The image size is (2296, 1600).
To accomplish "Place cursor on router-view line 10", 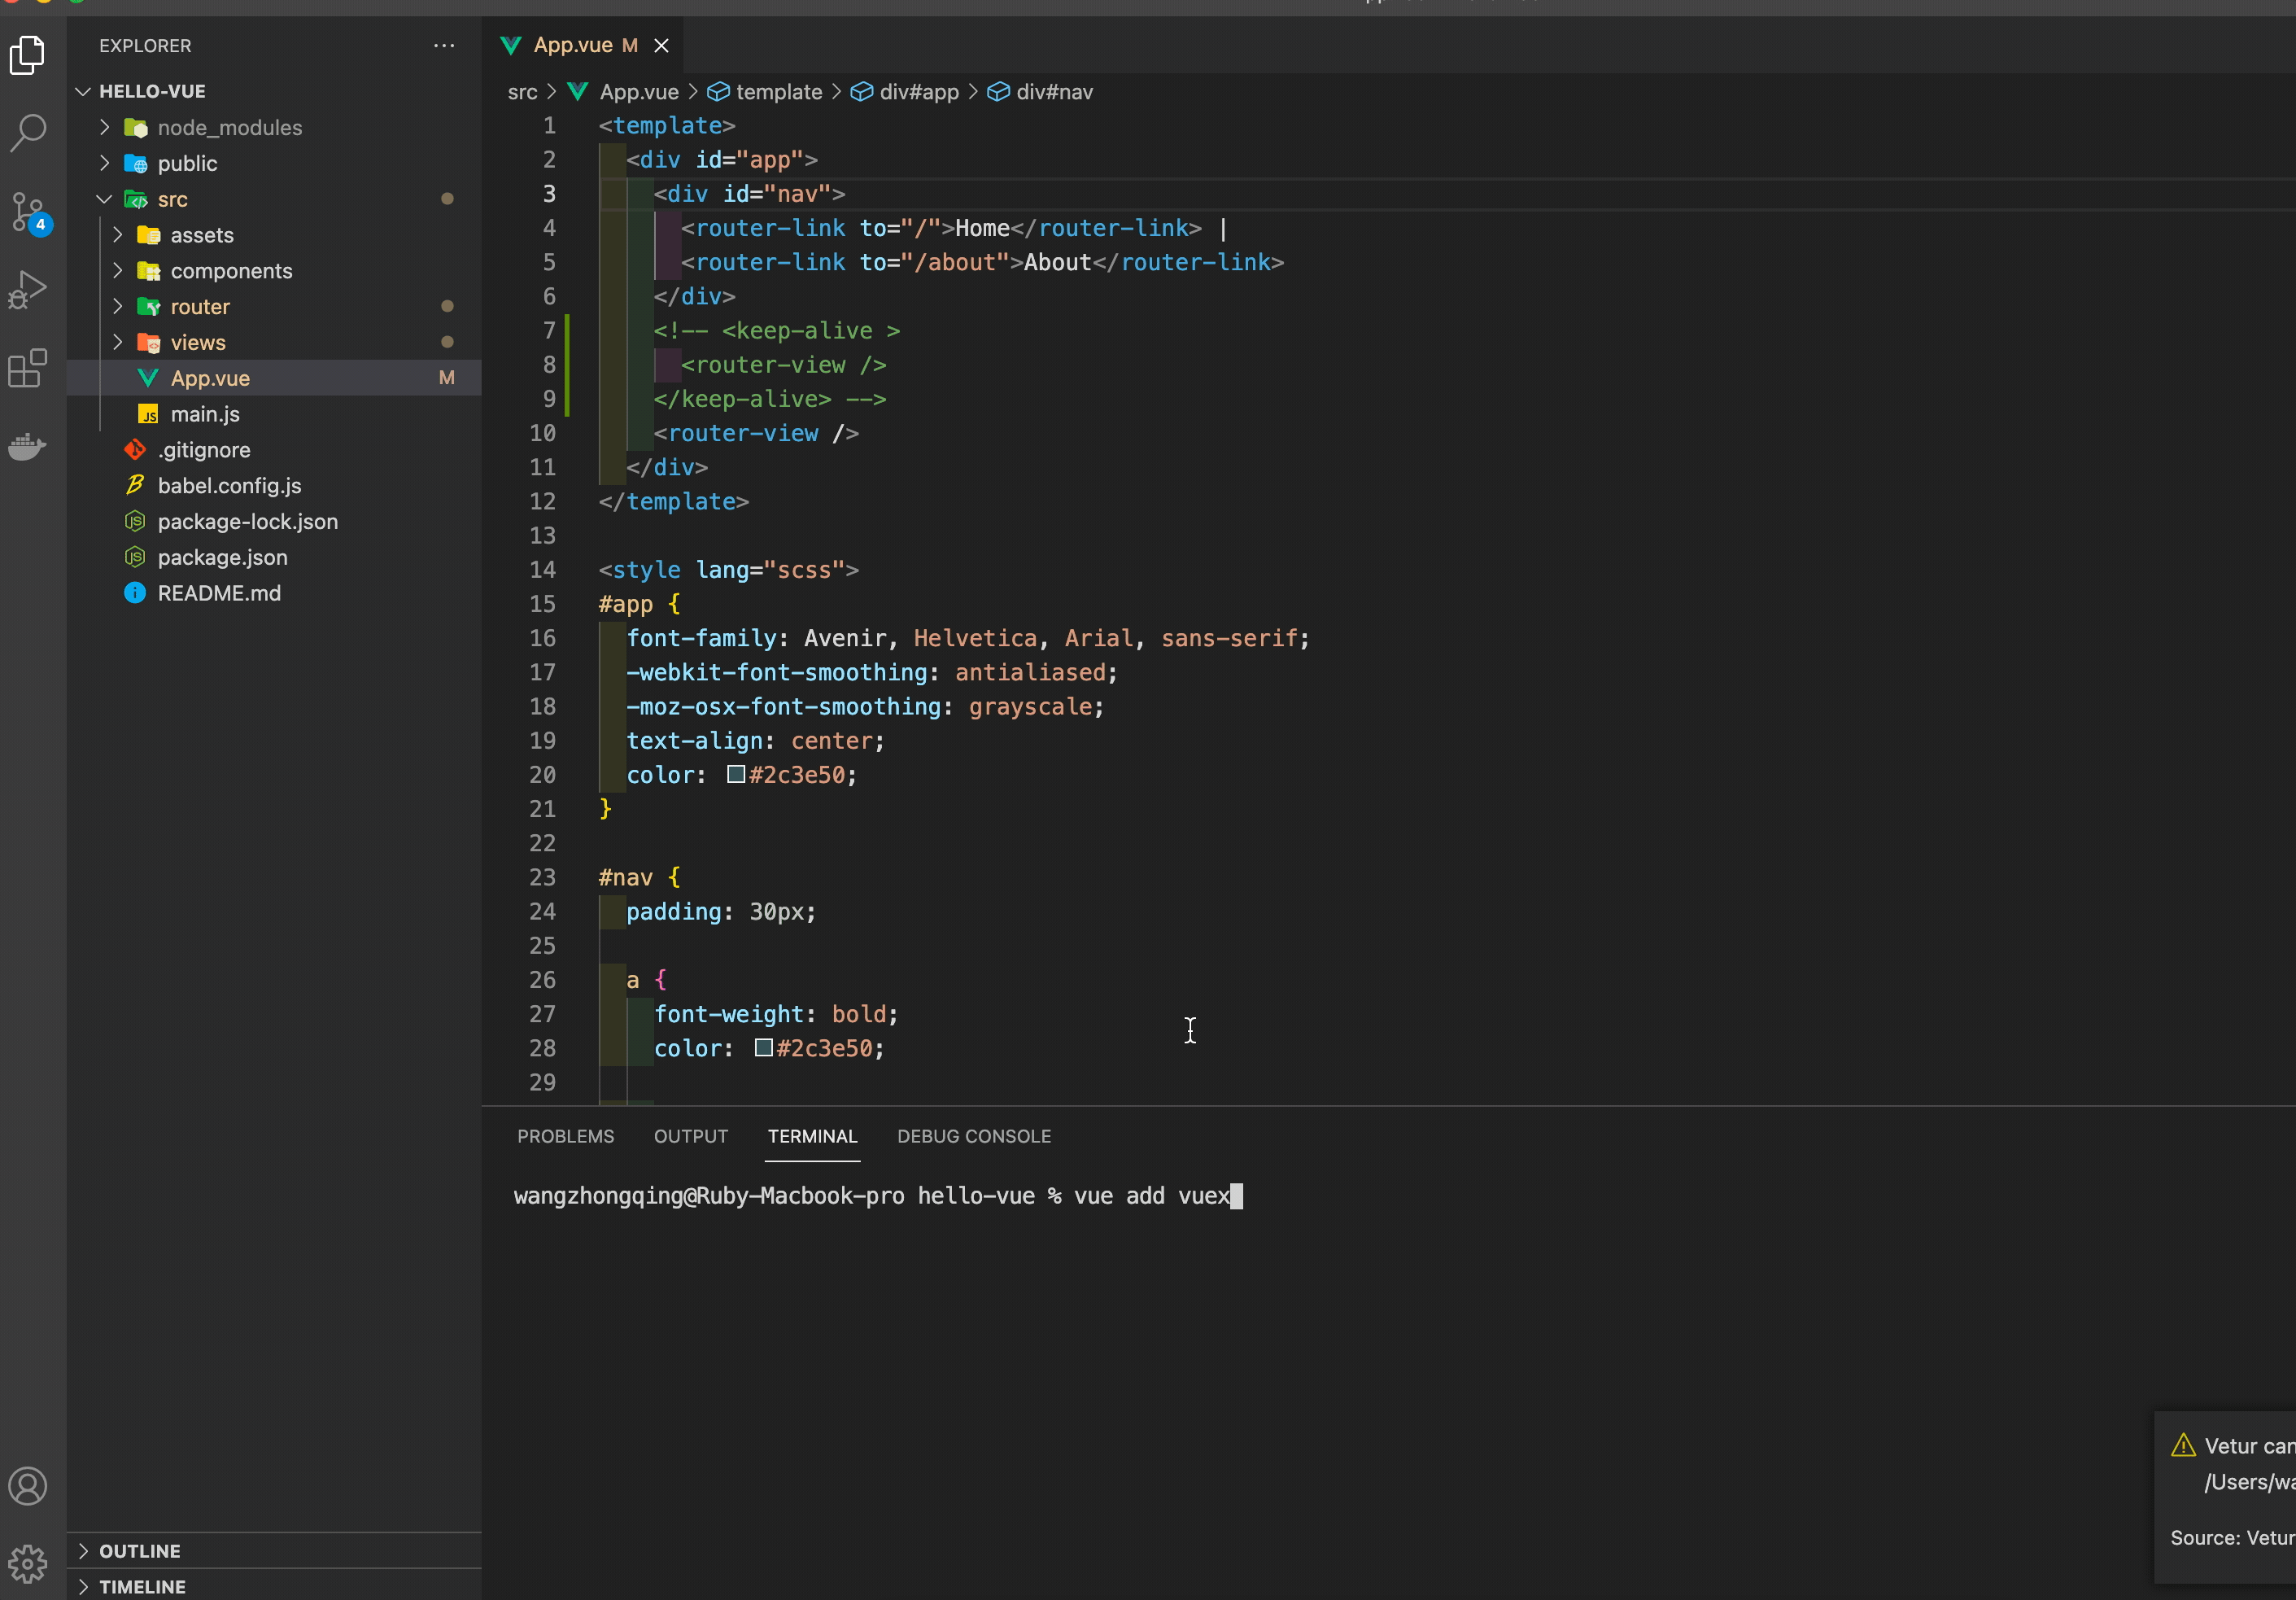I will point(756,433).
